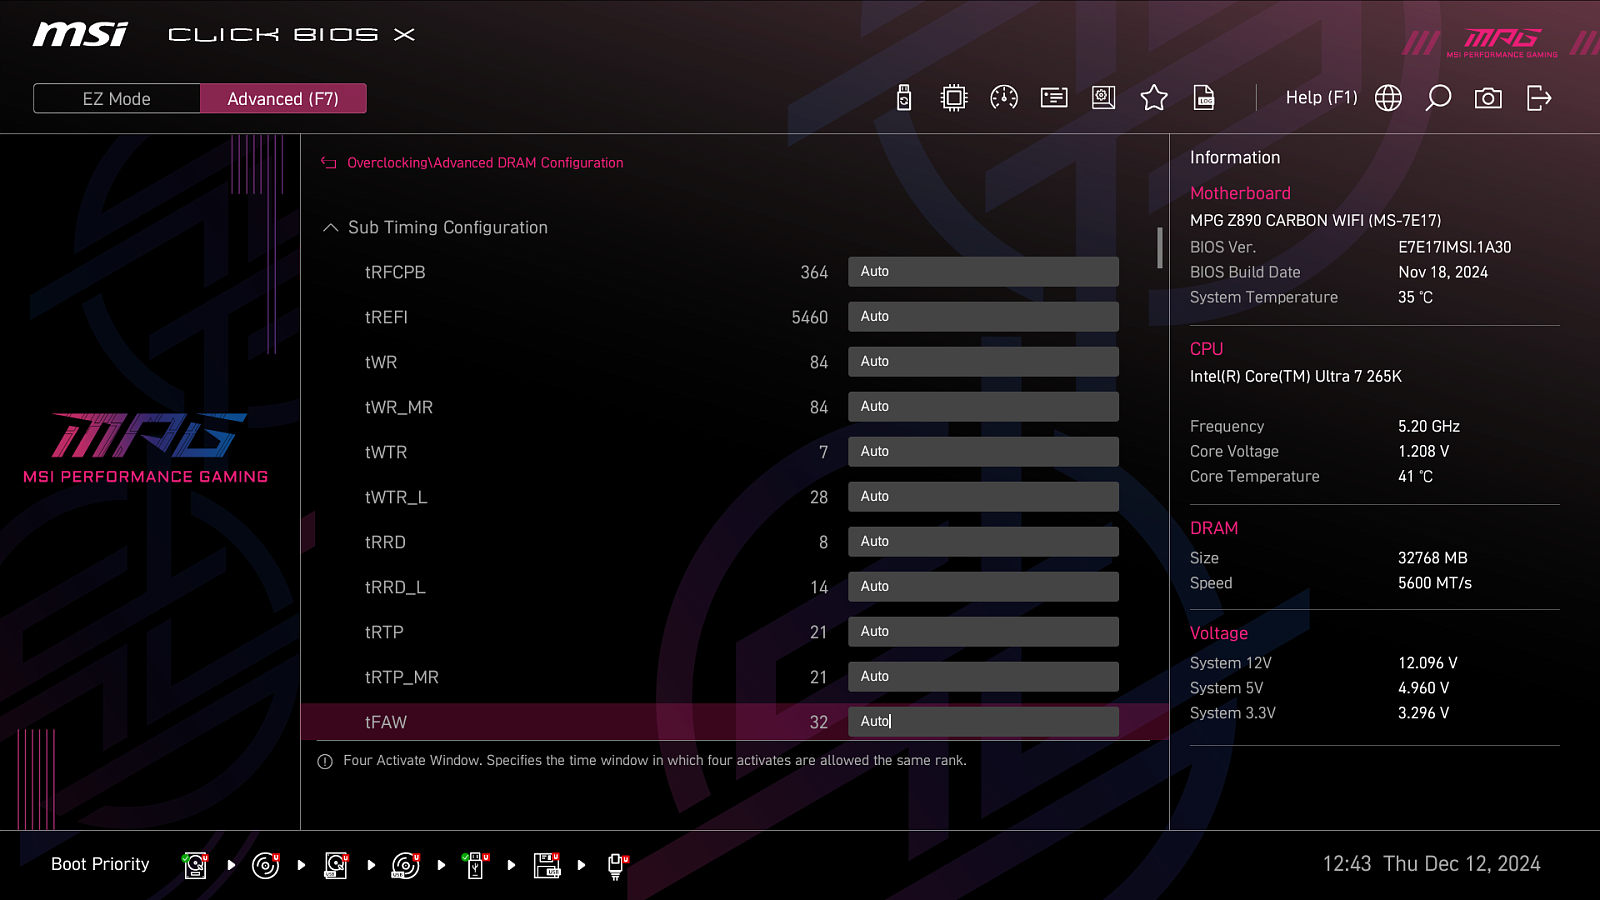1600x900 pixels.
Task: Click the info icon beside tFAW description
Action: click(x=325, y=762)
